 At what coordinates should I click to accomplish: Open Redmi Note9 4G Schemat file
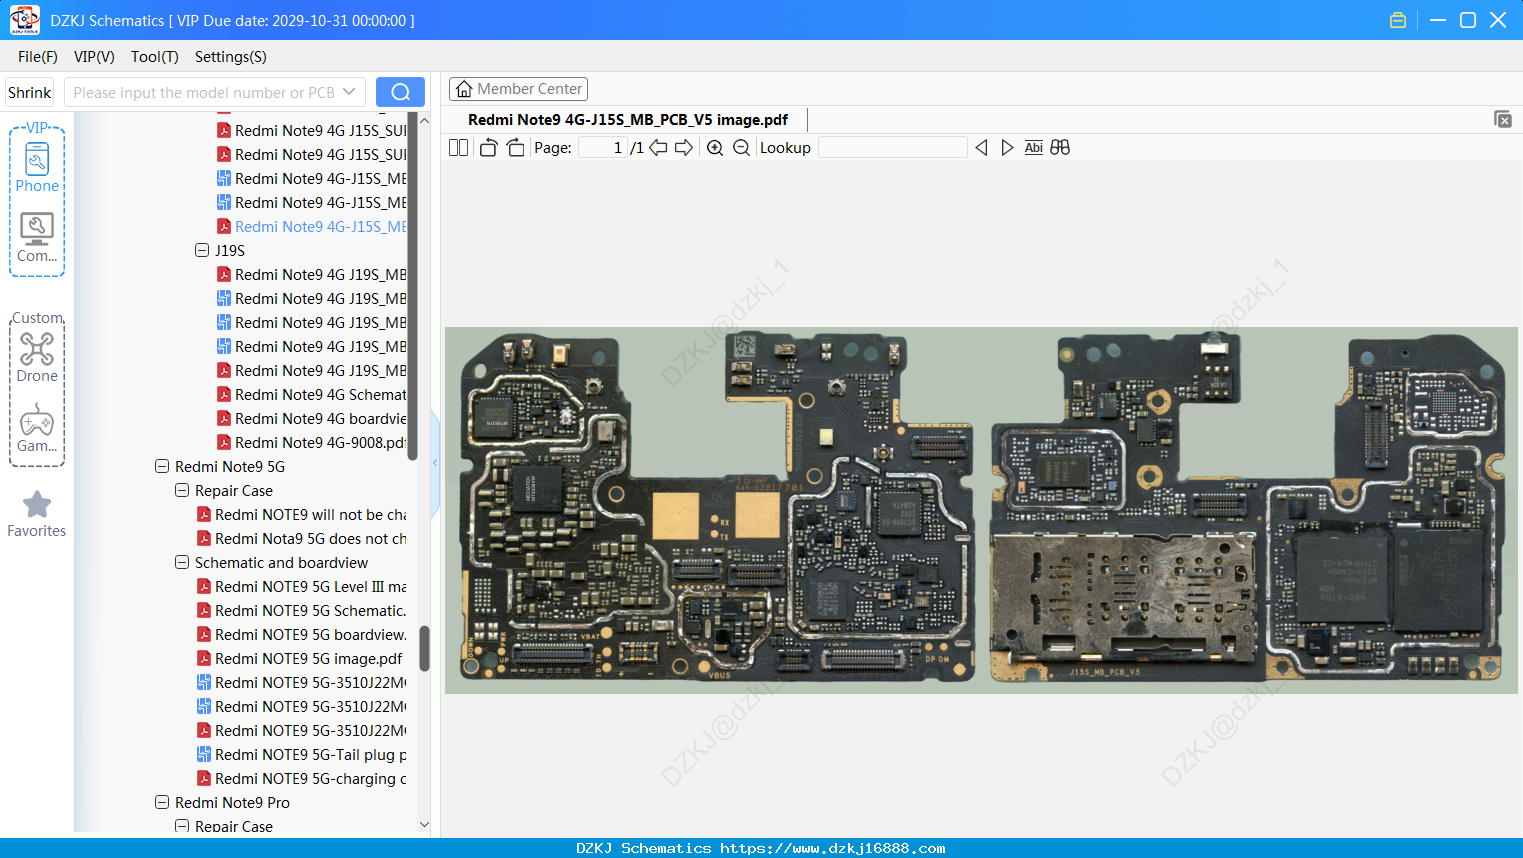click(x=312, y=395)
